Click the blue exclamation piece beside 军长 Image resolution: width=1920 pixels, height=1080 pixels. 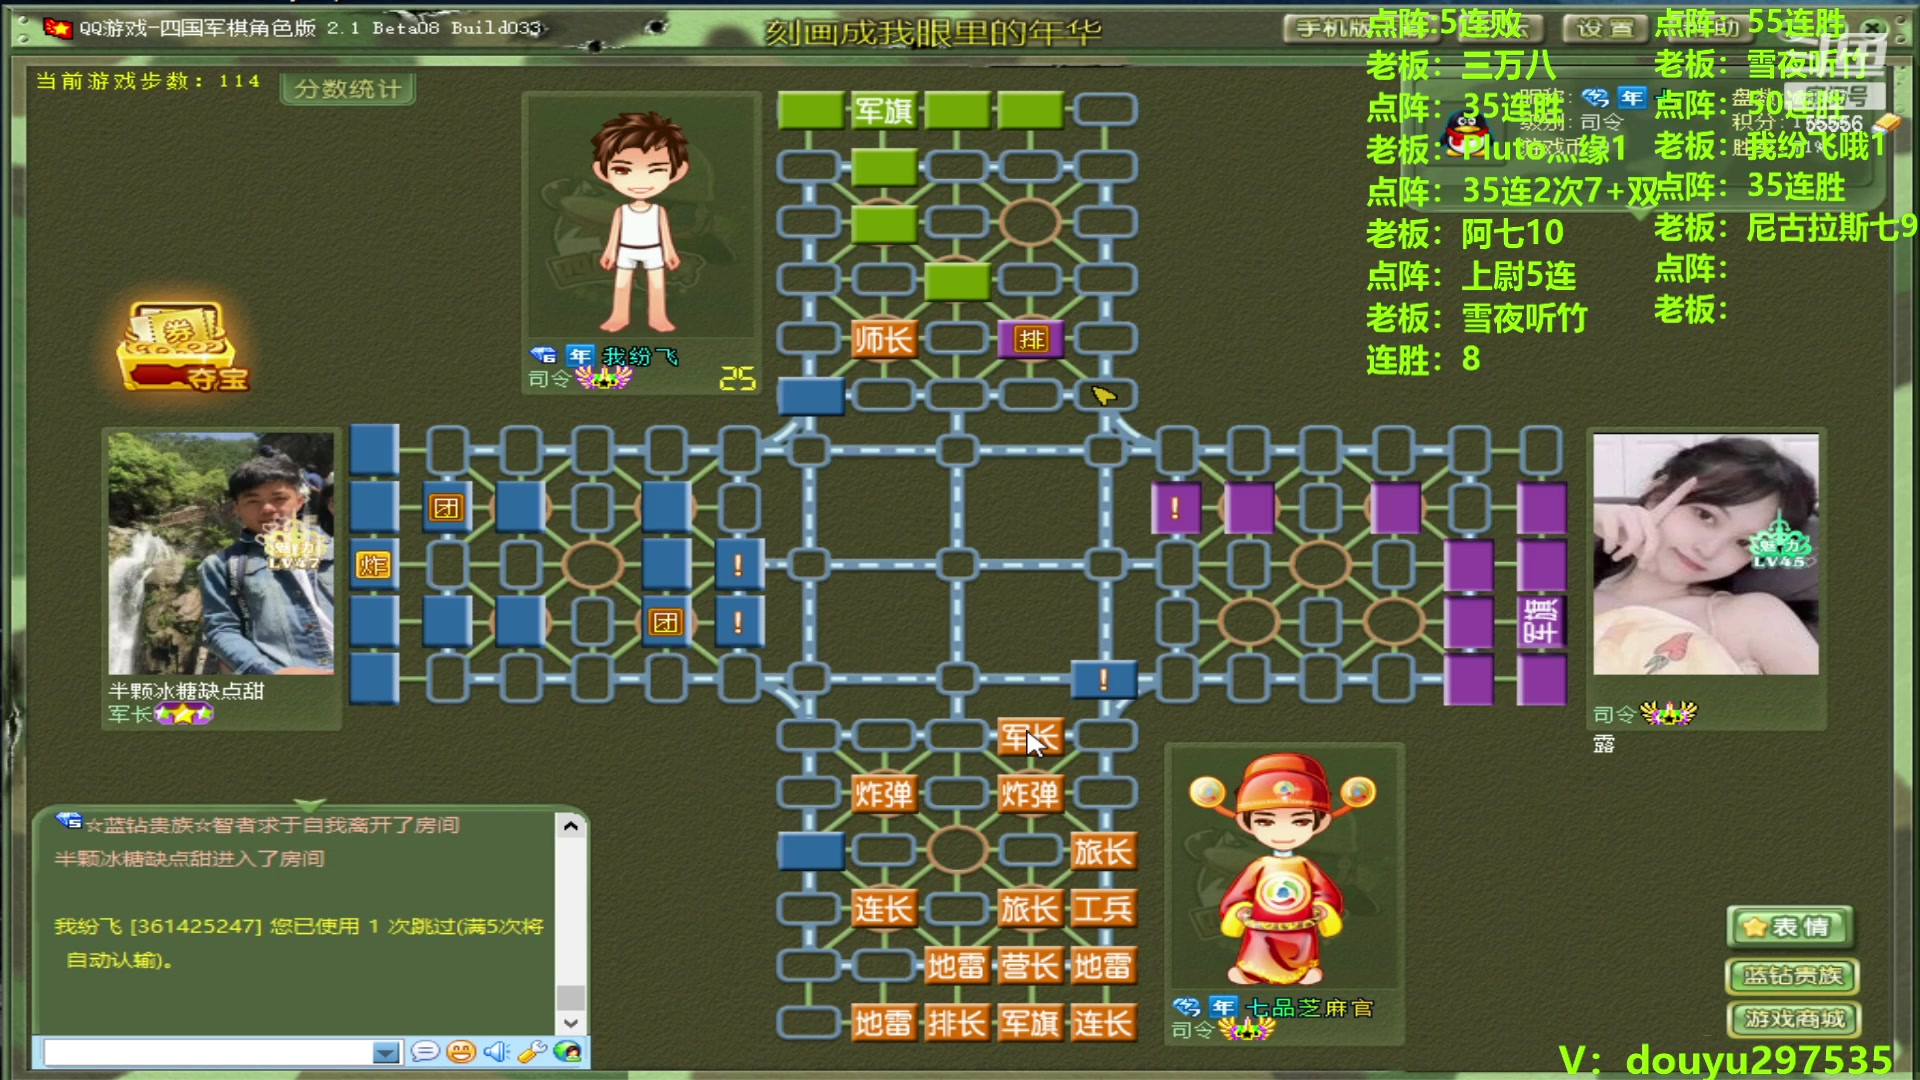[1103, 680]
